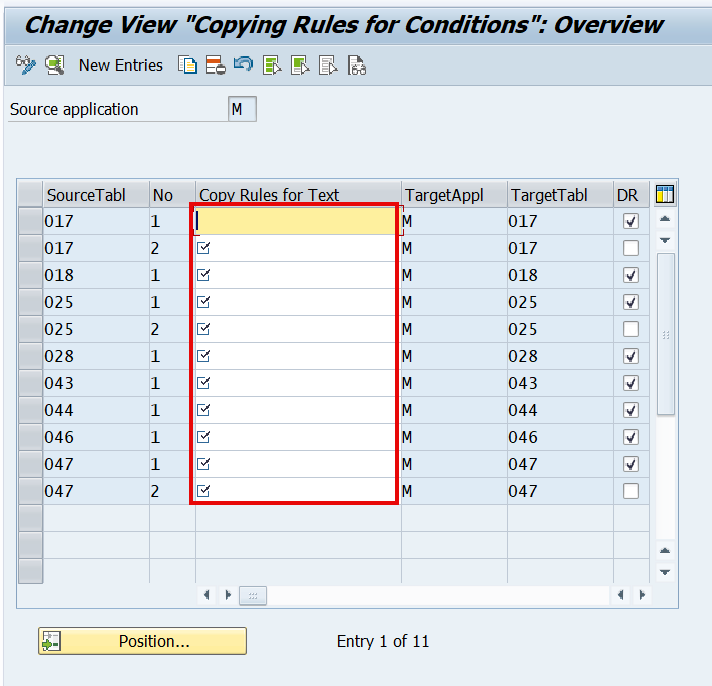Click Copy Rules check icon in row 028
The width and height of the screenshot is (712, 686).
pyautogui.click(x=203, y=356)
